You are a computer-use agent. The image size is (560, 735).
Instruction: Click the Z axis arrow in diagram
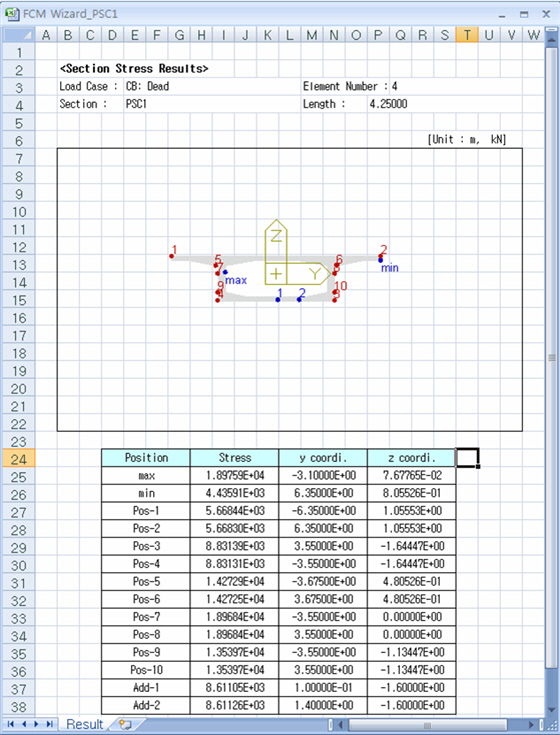[276, 242]
